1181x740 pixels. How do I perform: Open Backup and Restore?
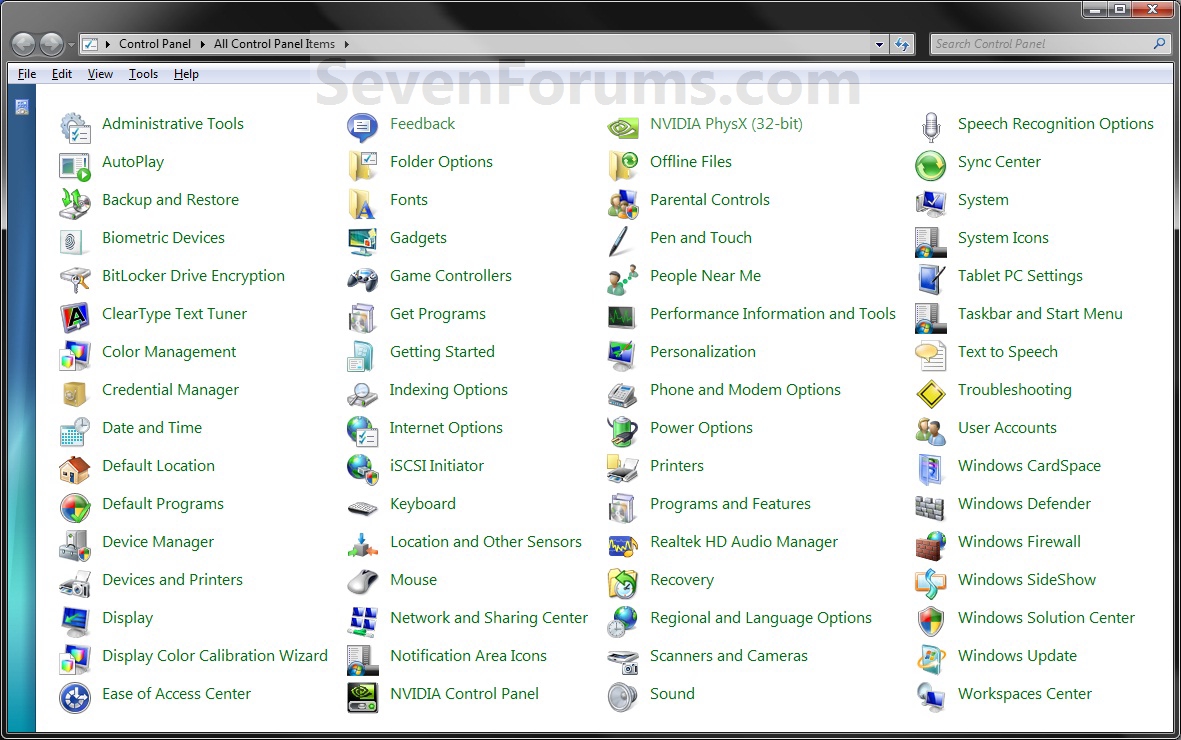170,199
